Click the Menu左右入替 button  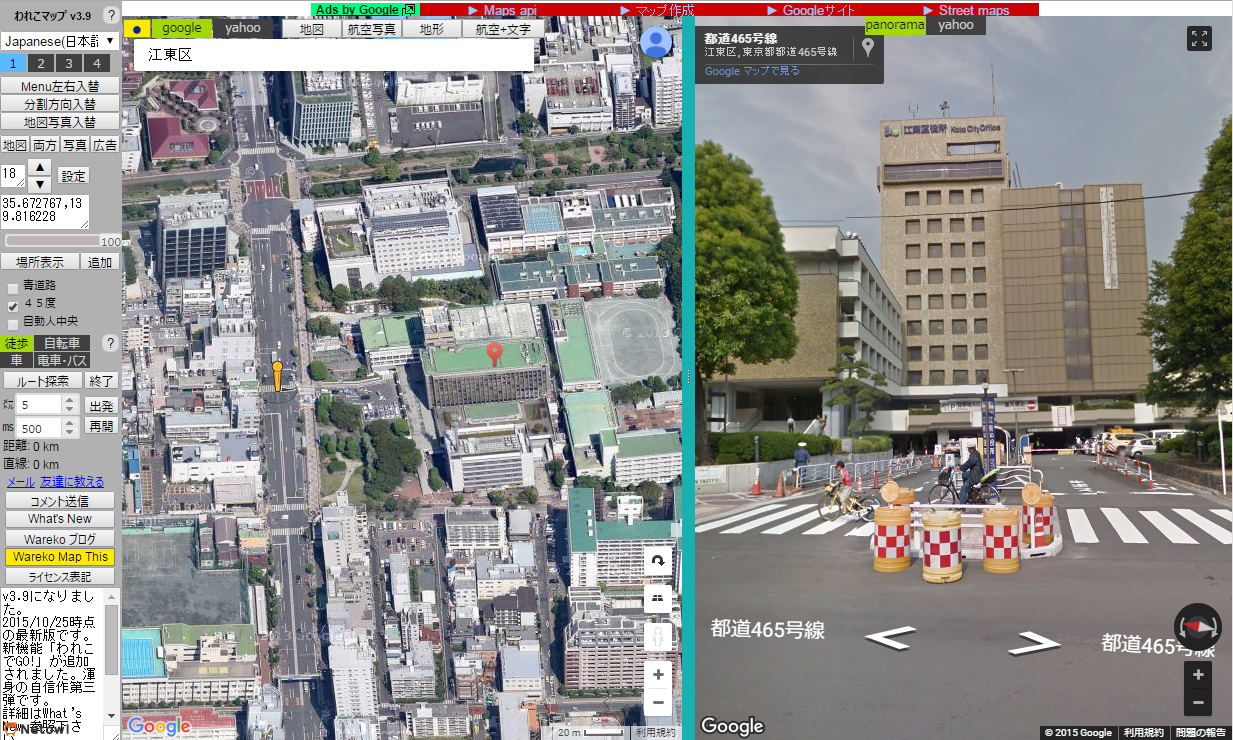click(x=60, y=87)
